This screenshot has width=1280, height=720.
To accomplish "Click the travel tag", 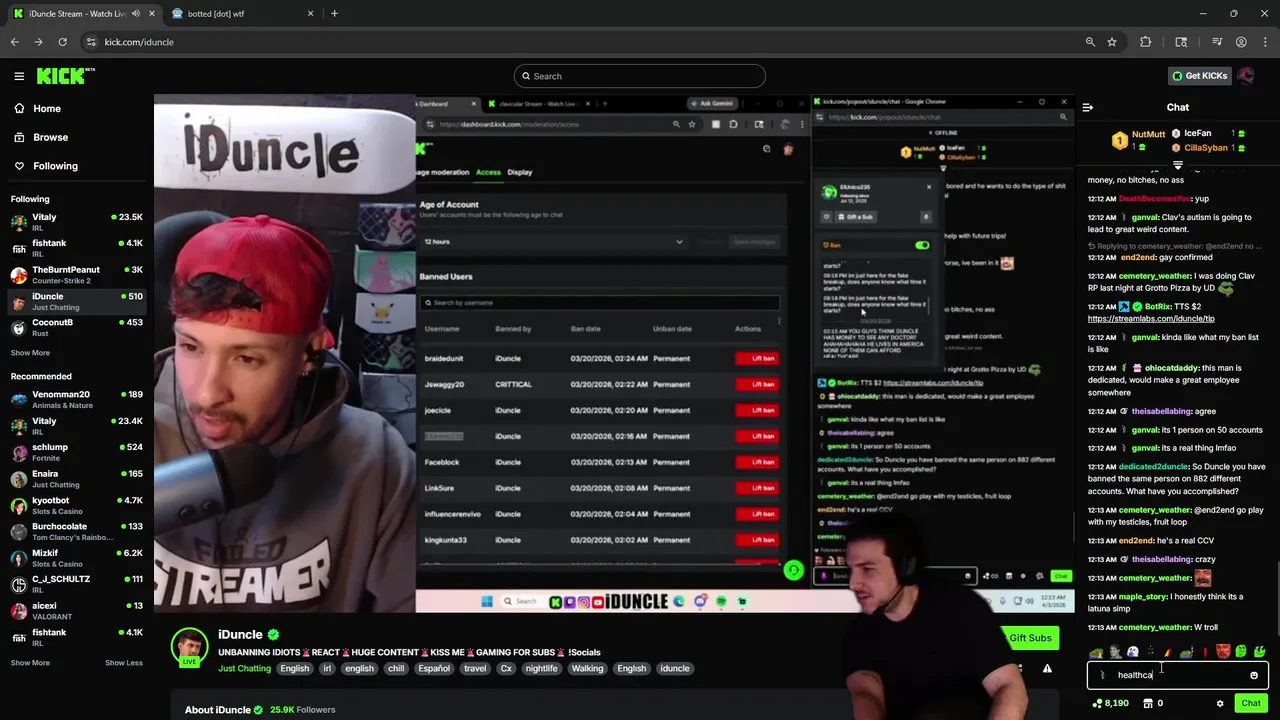I will coord(475,669).
